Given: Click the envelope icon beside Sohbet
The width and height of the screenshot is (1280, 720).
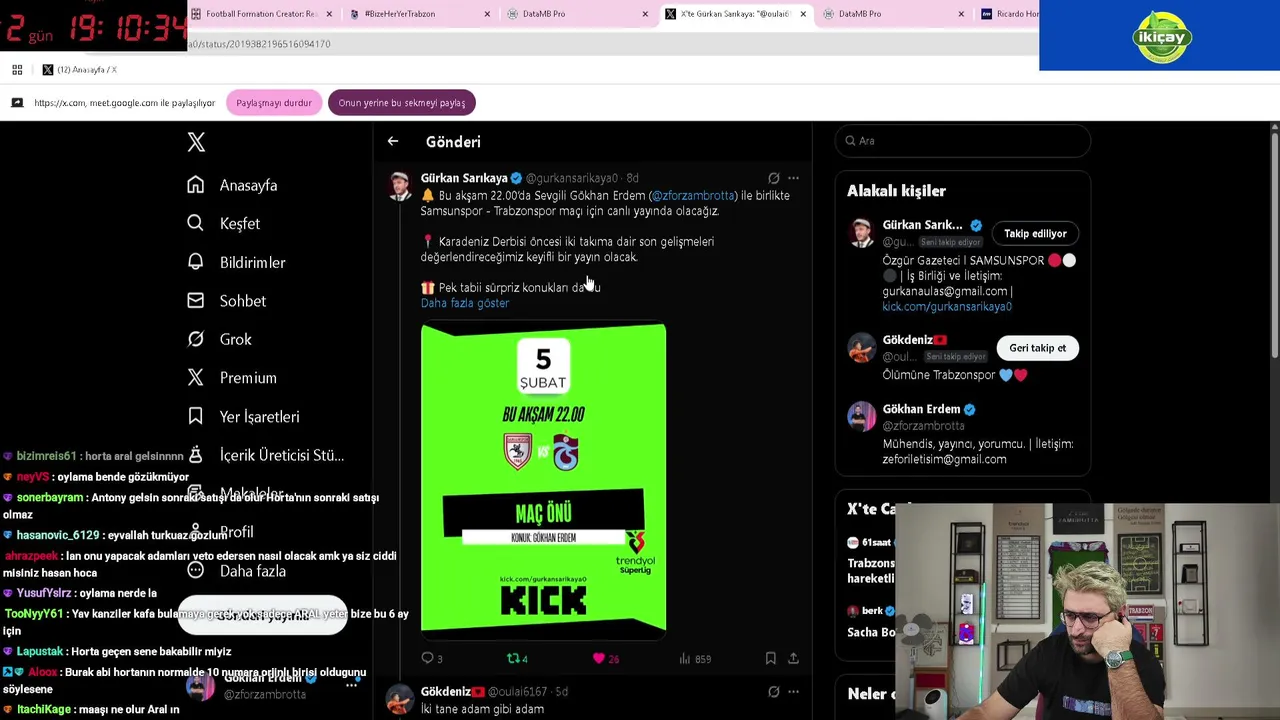Looking at the screenshot, I should 196,300.
